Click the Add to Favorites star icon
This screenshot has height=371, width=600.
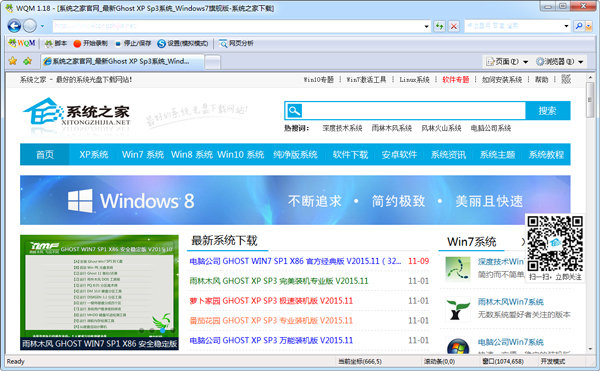[28, 61]
